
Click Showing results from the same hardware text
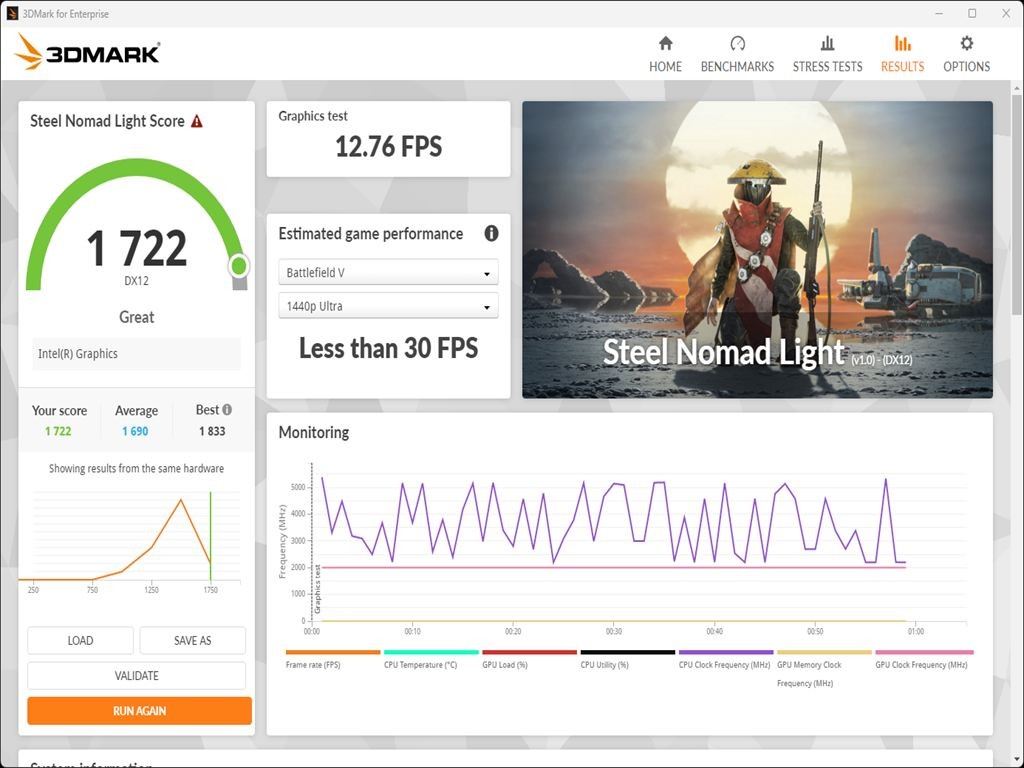coord(136,468)
